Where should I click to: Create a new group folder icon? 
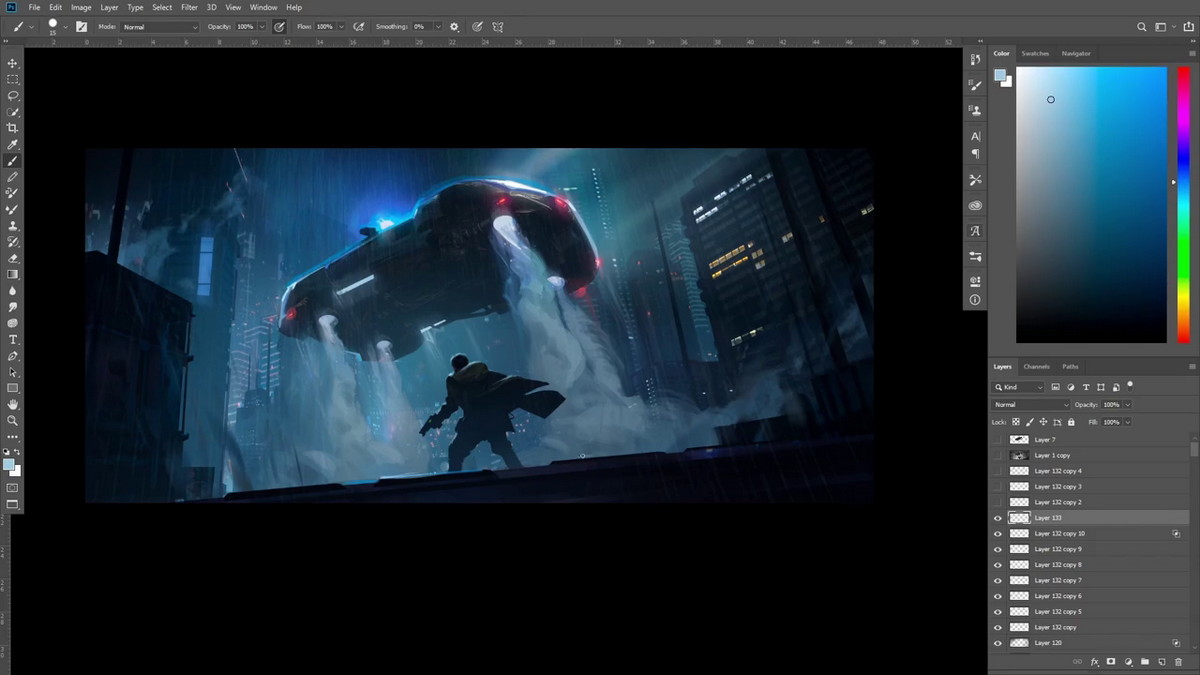click(1145, 662)
